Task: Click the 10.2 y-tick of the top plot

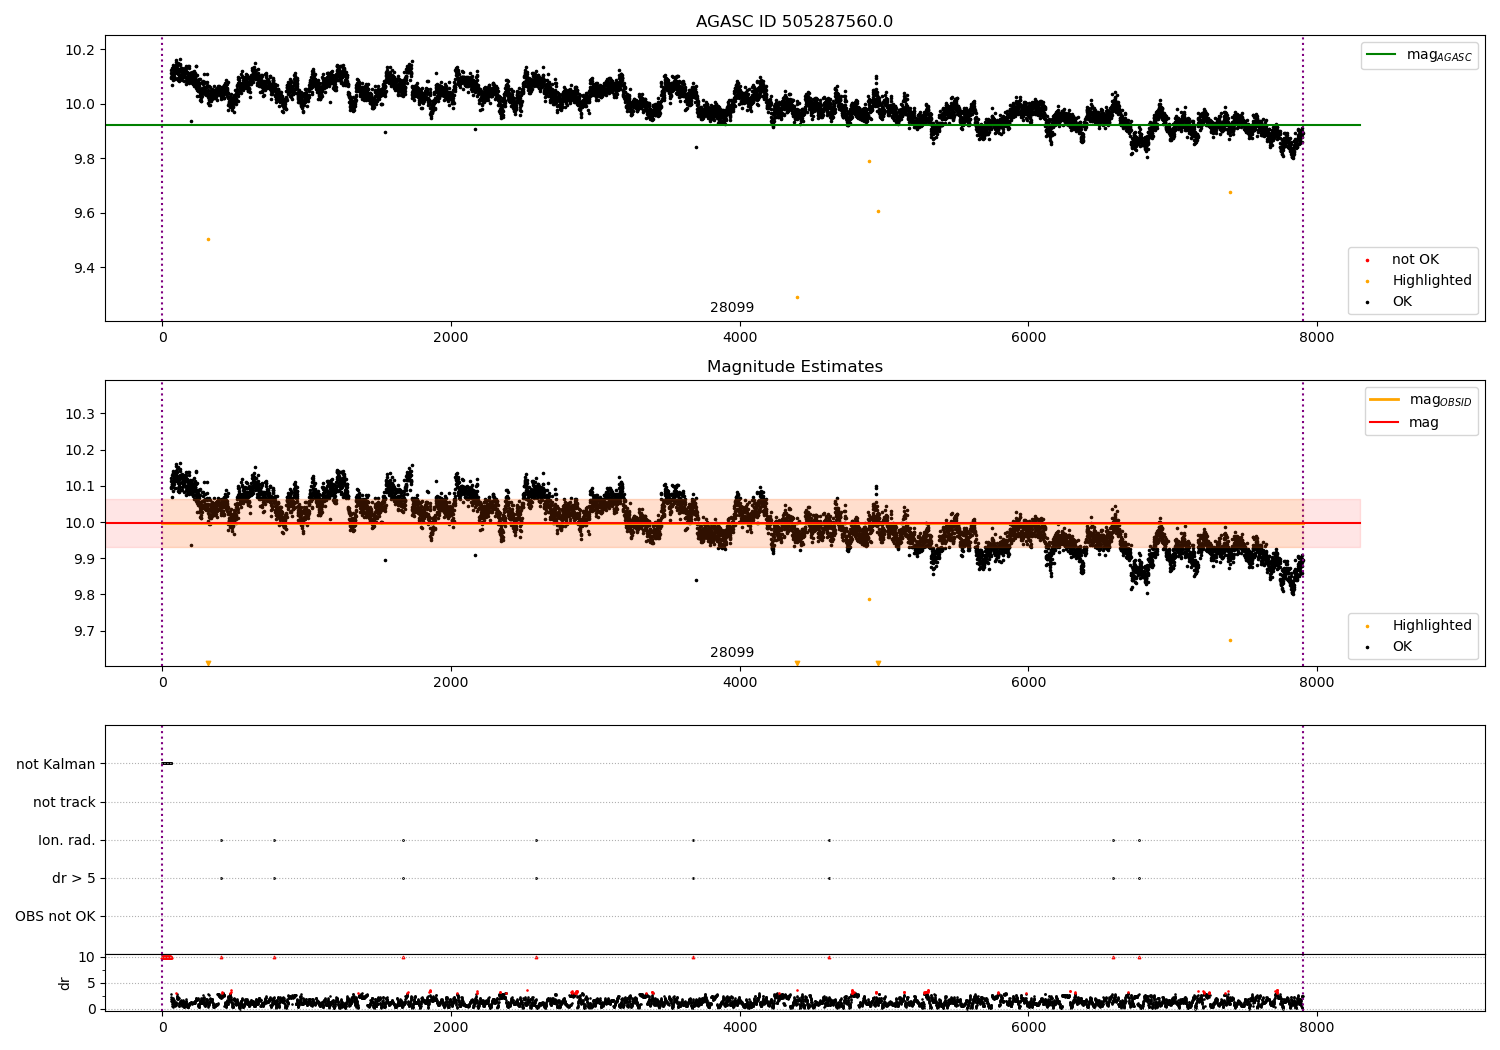Action: pyautogui.click(x=78, y=50)
